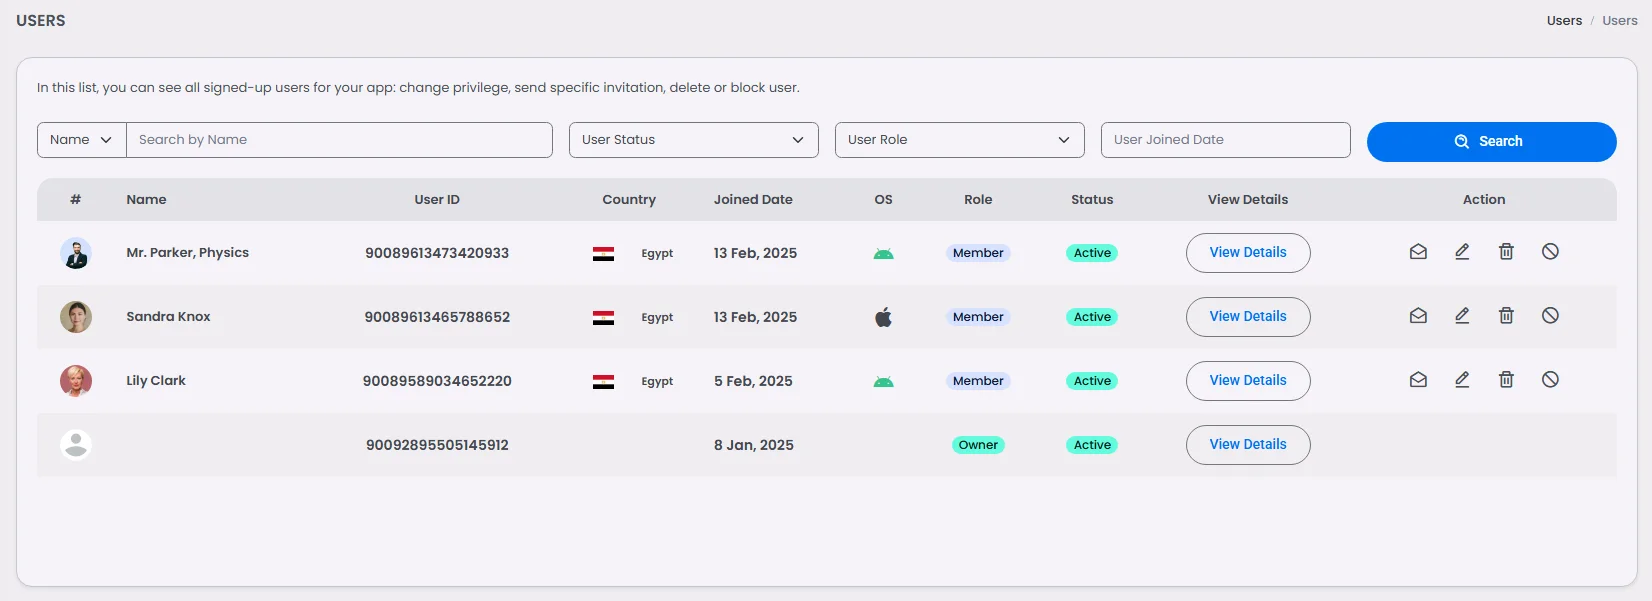The height and width of the screenshot is (601, 1652).
Task: Click the Search by Name input field
Action: pyautogui.click(x=339, y=140)
